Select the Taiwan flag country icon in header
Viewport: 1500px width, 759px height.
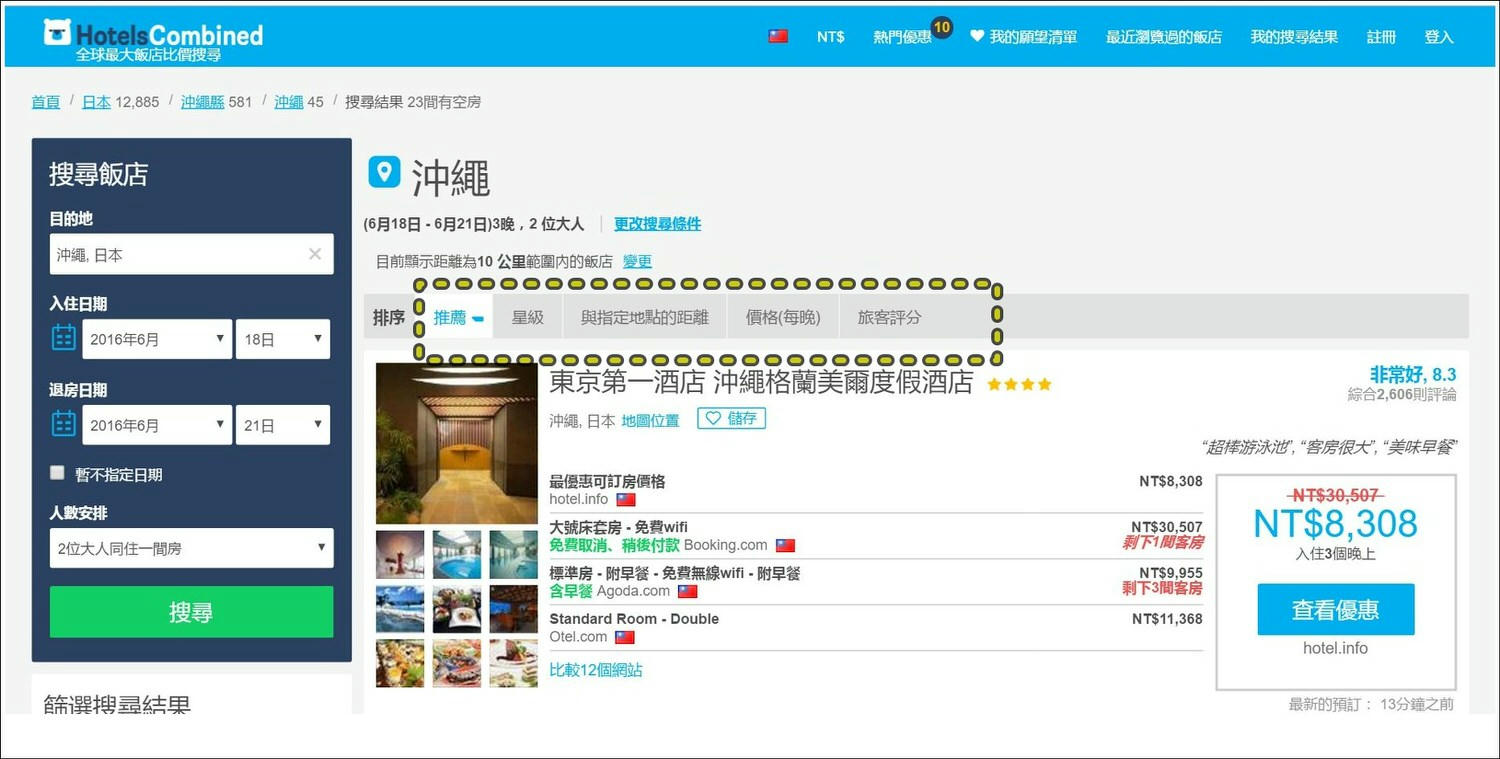click(778, 36)
